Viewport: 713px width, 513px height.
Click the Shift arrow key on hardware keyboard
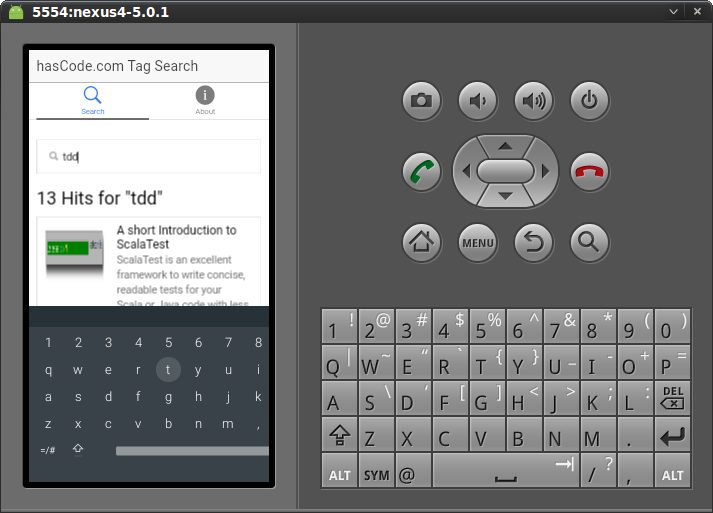point(339,434)
